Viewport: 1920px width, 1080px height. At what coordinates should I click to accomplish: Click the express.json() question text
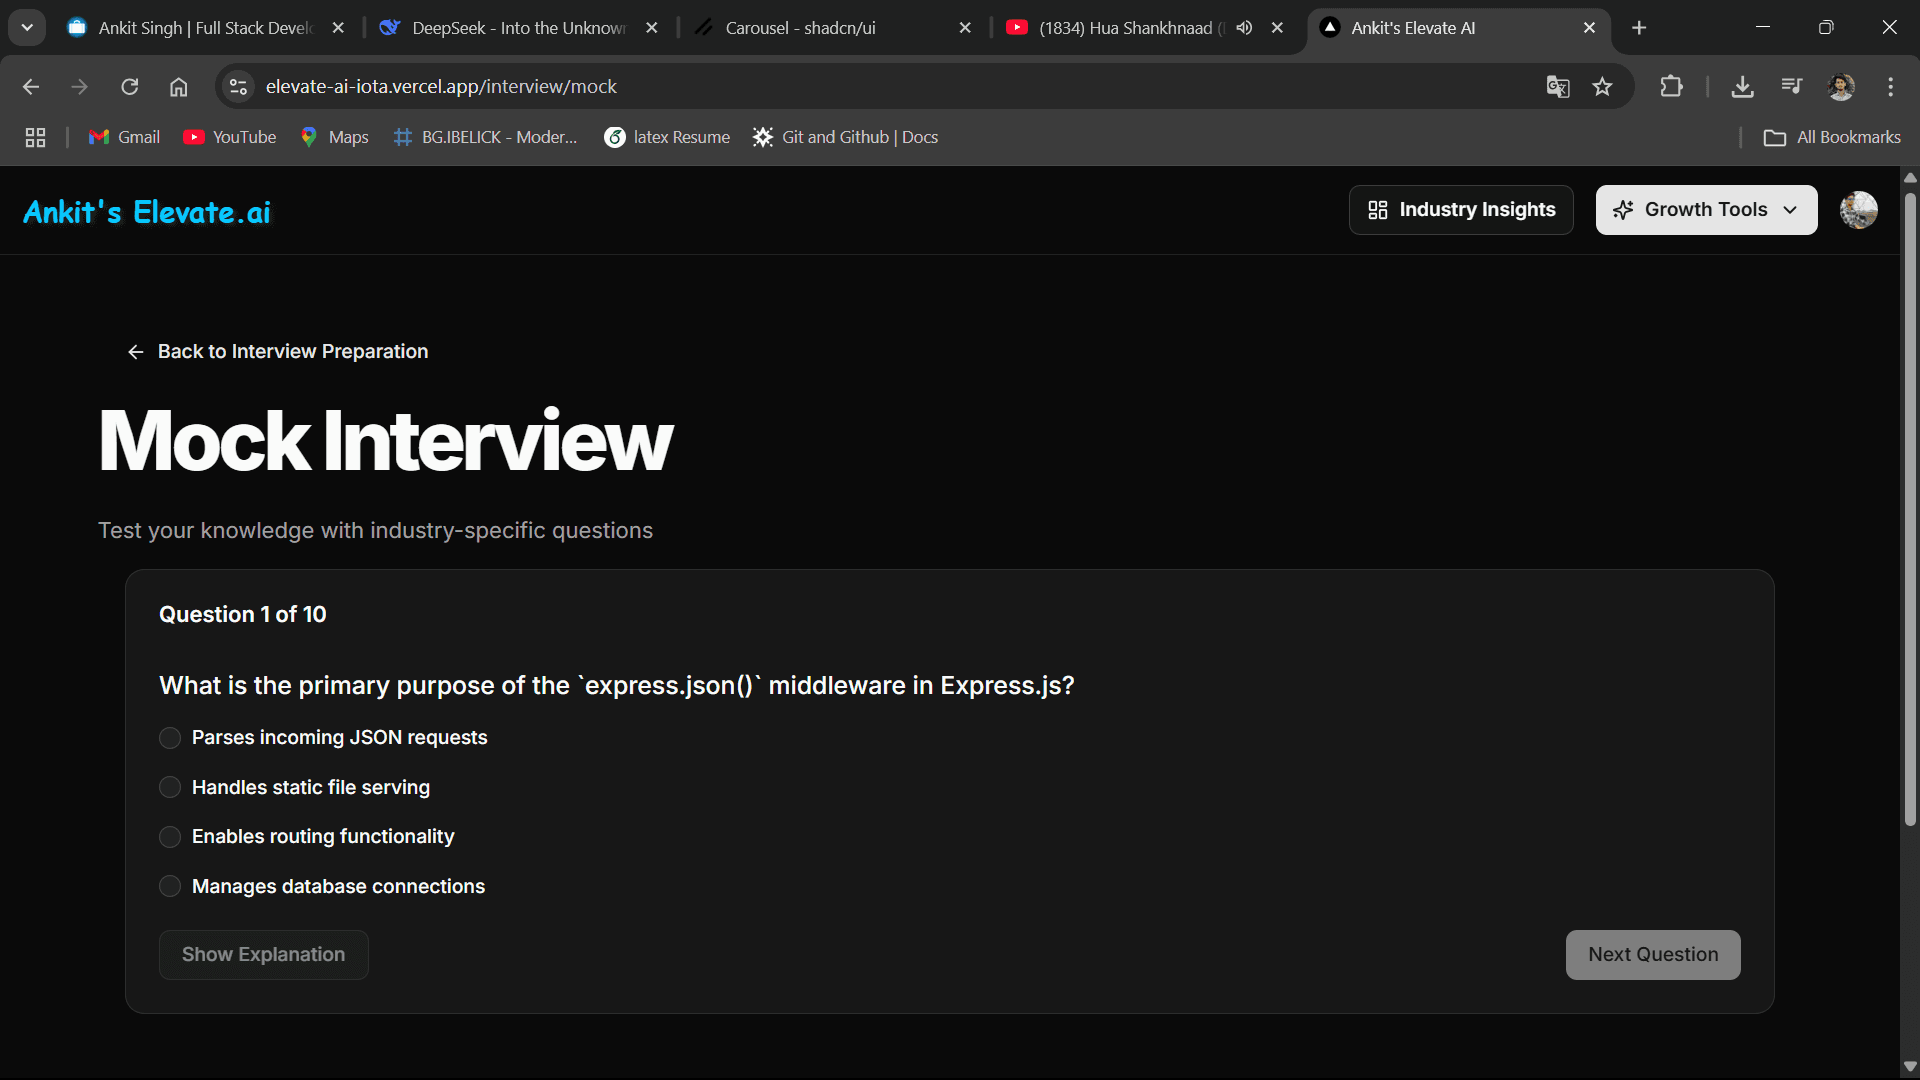click(x=617, y=686)
